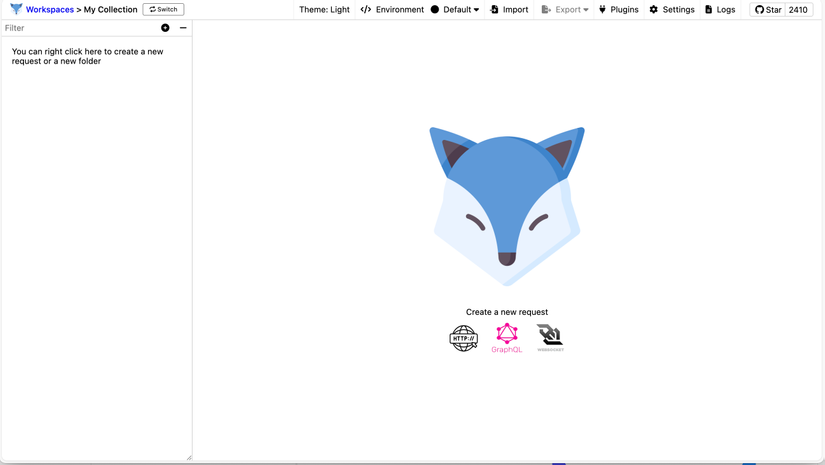This screenshot has height=465, width=825.
Task: Click the GitHub octocat icon
Action: (x=759, y=9)
